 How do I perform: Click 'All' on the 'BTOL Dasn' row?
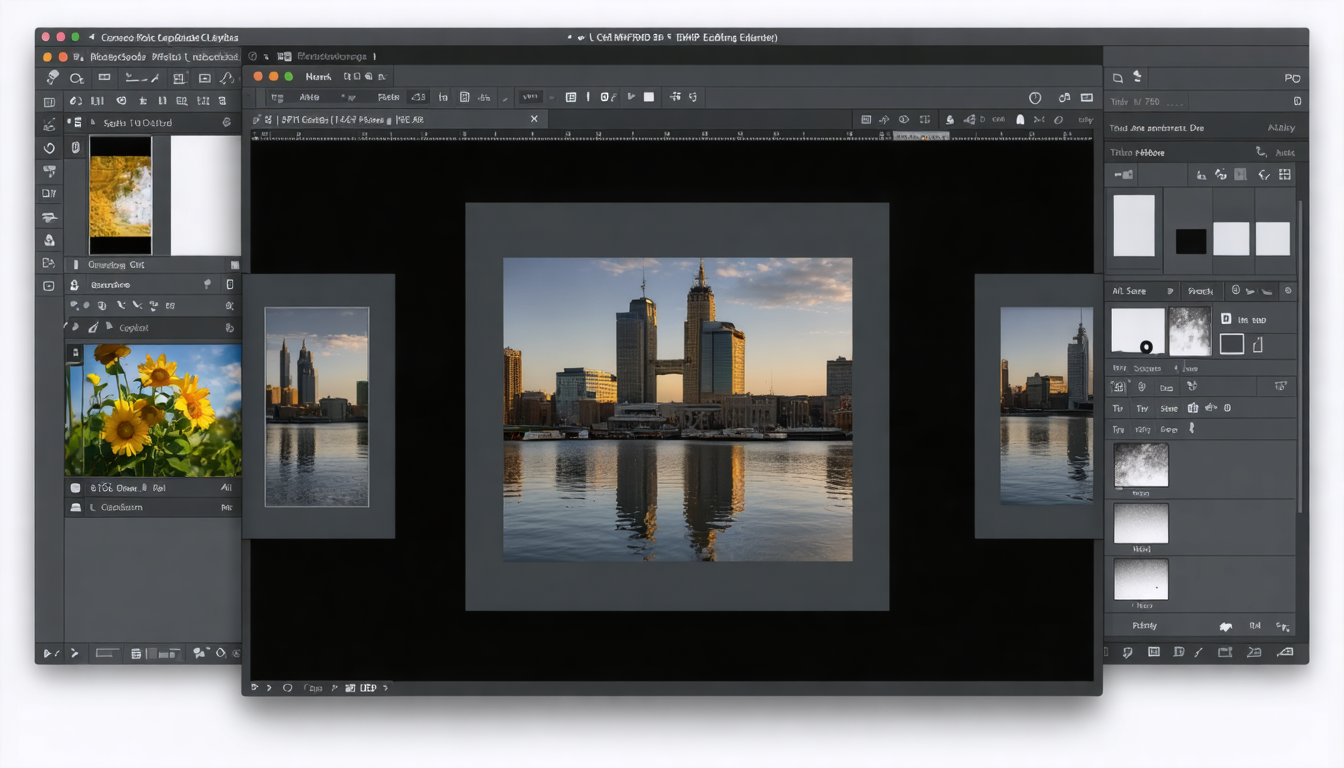coord(227,488)
